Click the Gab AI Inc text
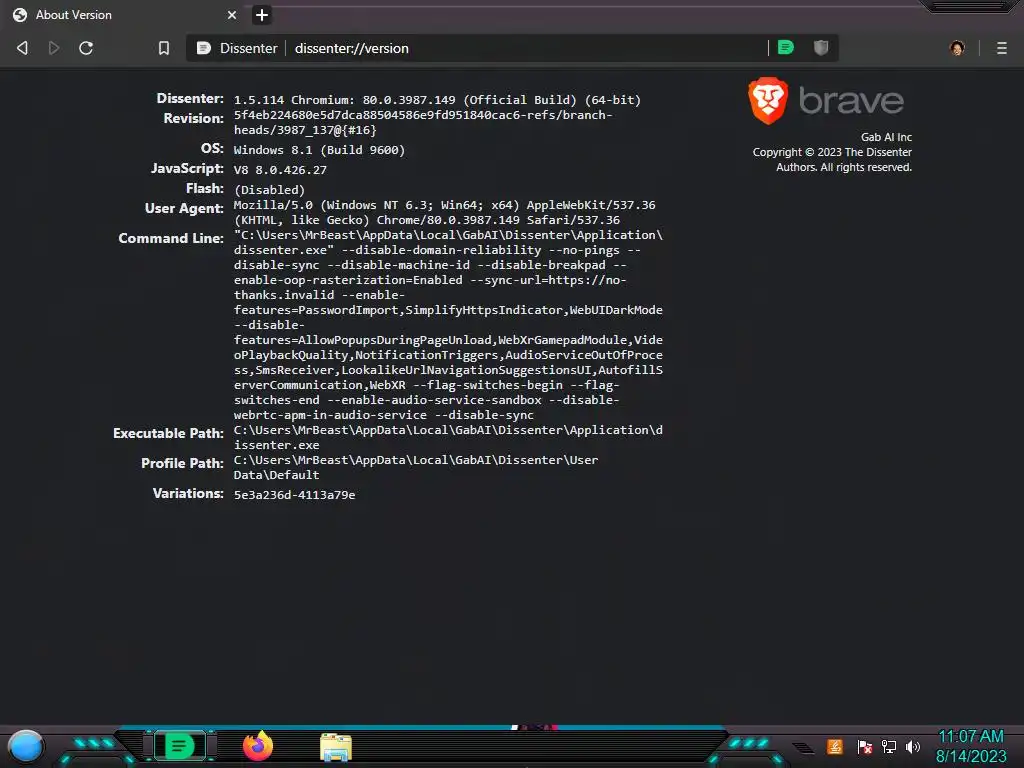The width and height of the screenshot is (1024, 768). tap(886, 137)
